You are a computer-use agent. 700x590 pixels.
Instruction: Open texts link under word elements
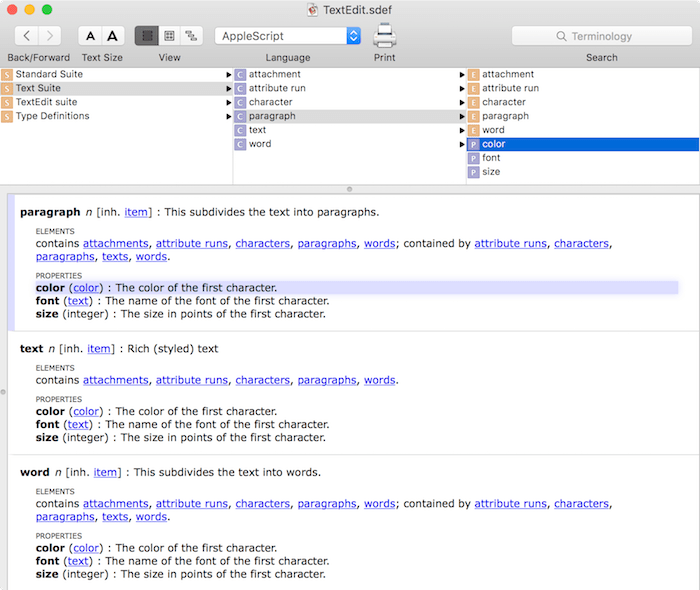click(x=115, y=517)
